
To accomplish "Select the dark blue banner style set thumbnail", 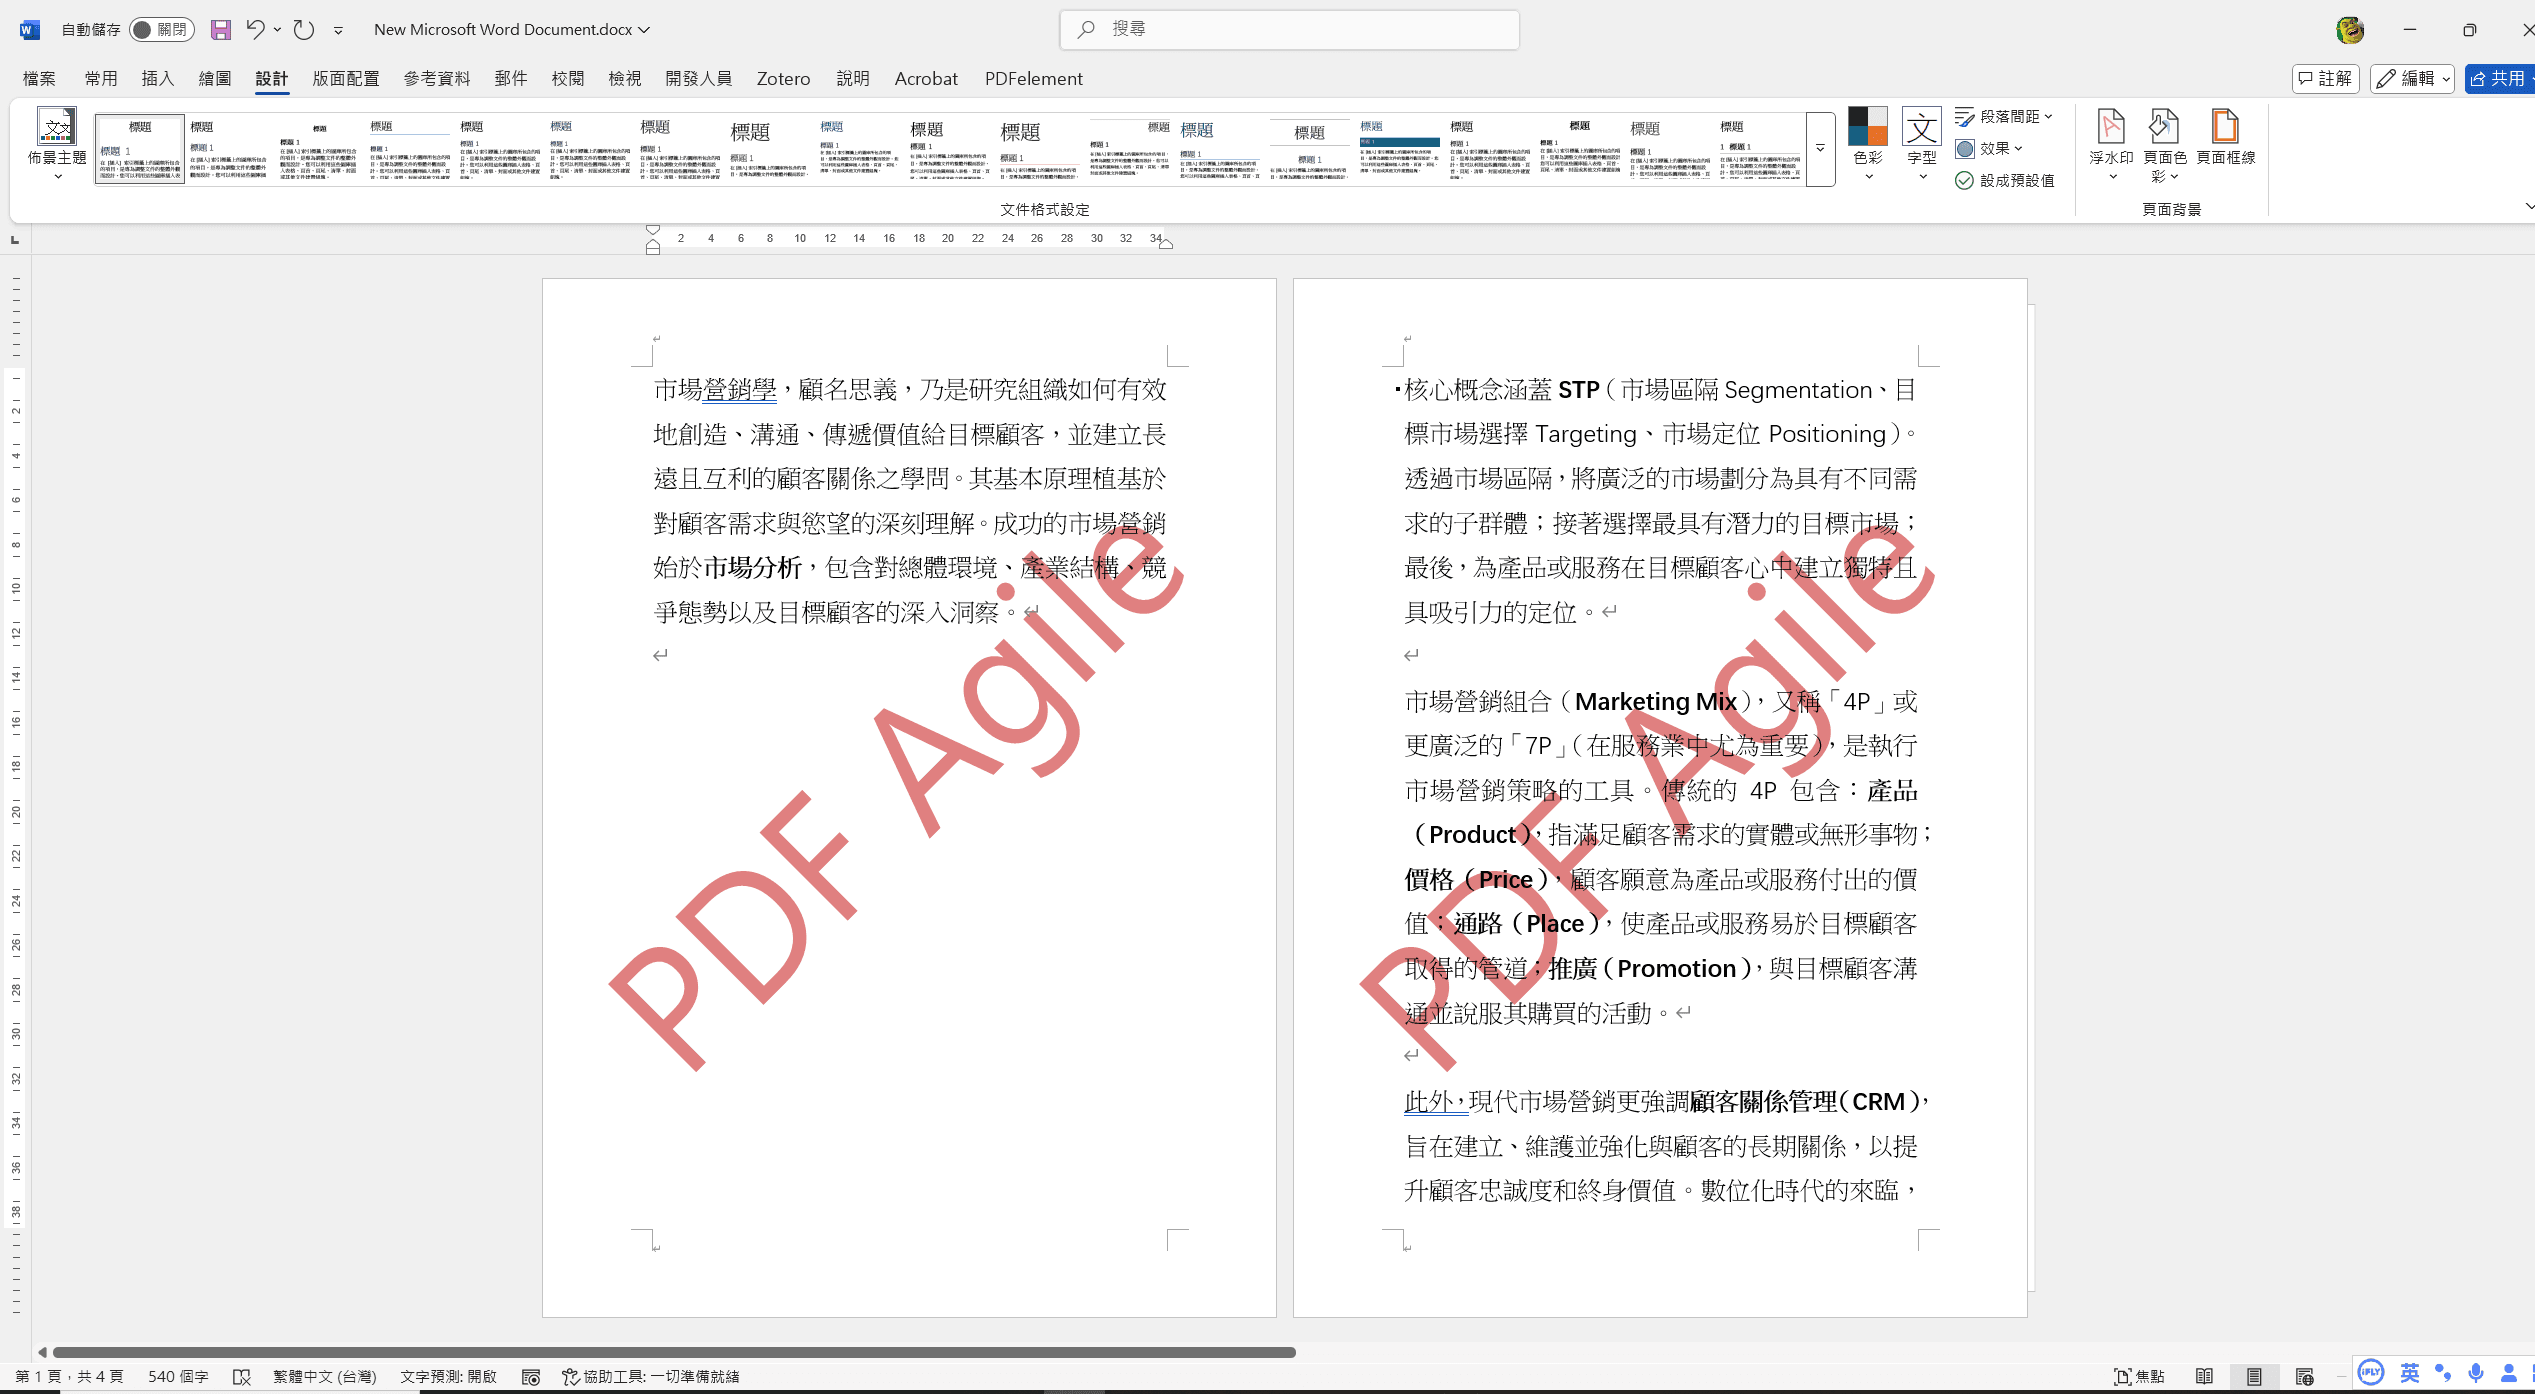I will (x=1399, y=149).
